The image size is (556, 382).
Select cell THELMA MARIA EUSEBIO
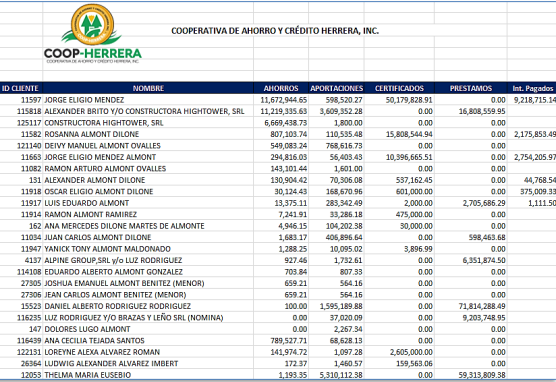(148, 375)
